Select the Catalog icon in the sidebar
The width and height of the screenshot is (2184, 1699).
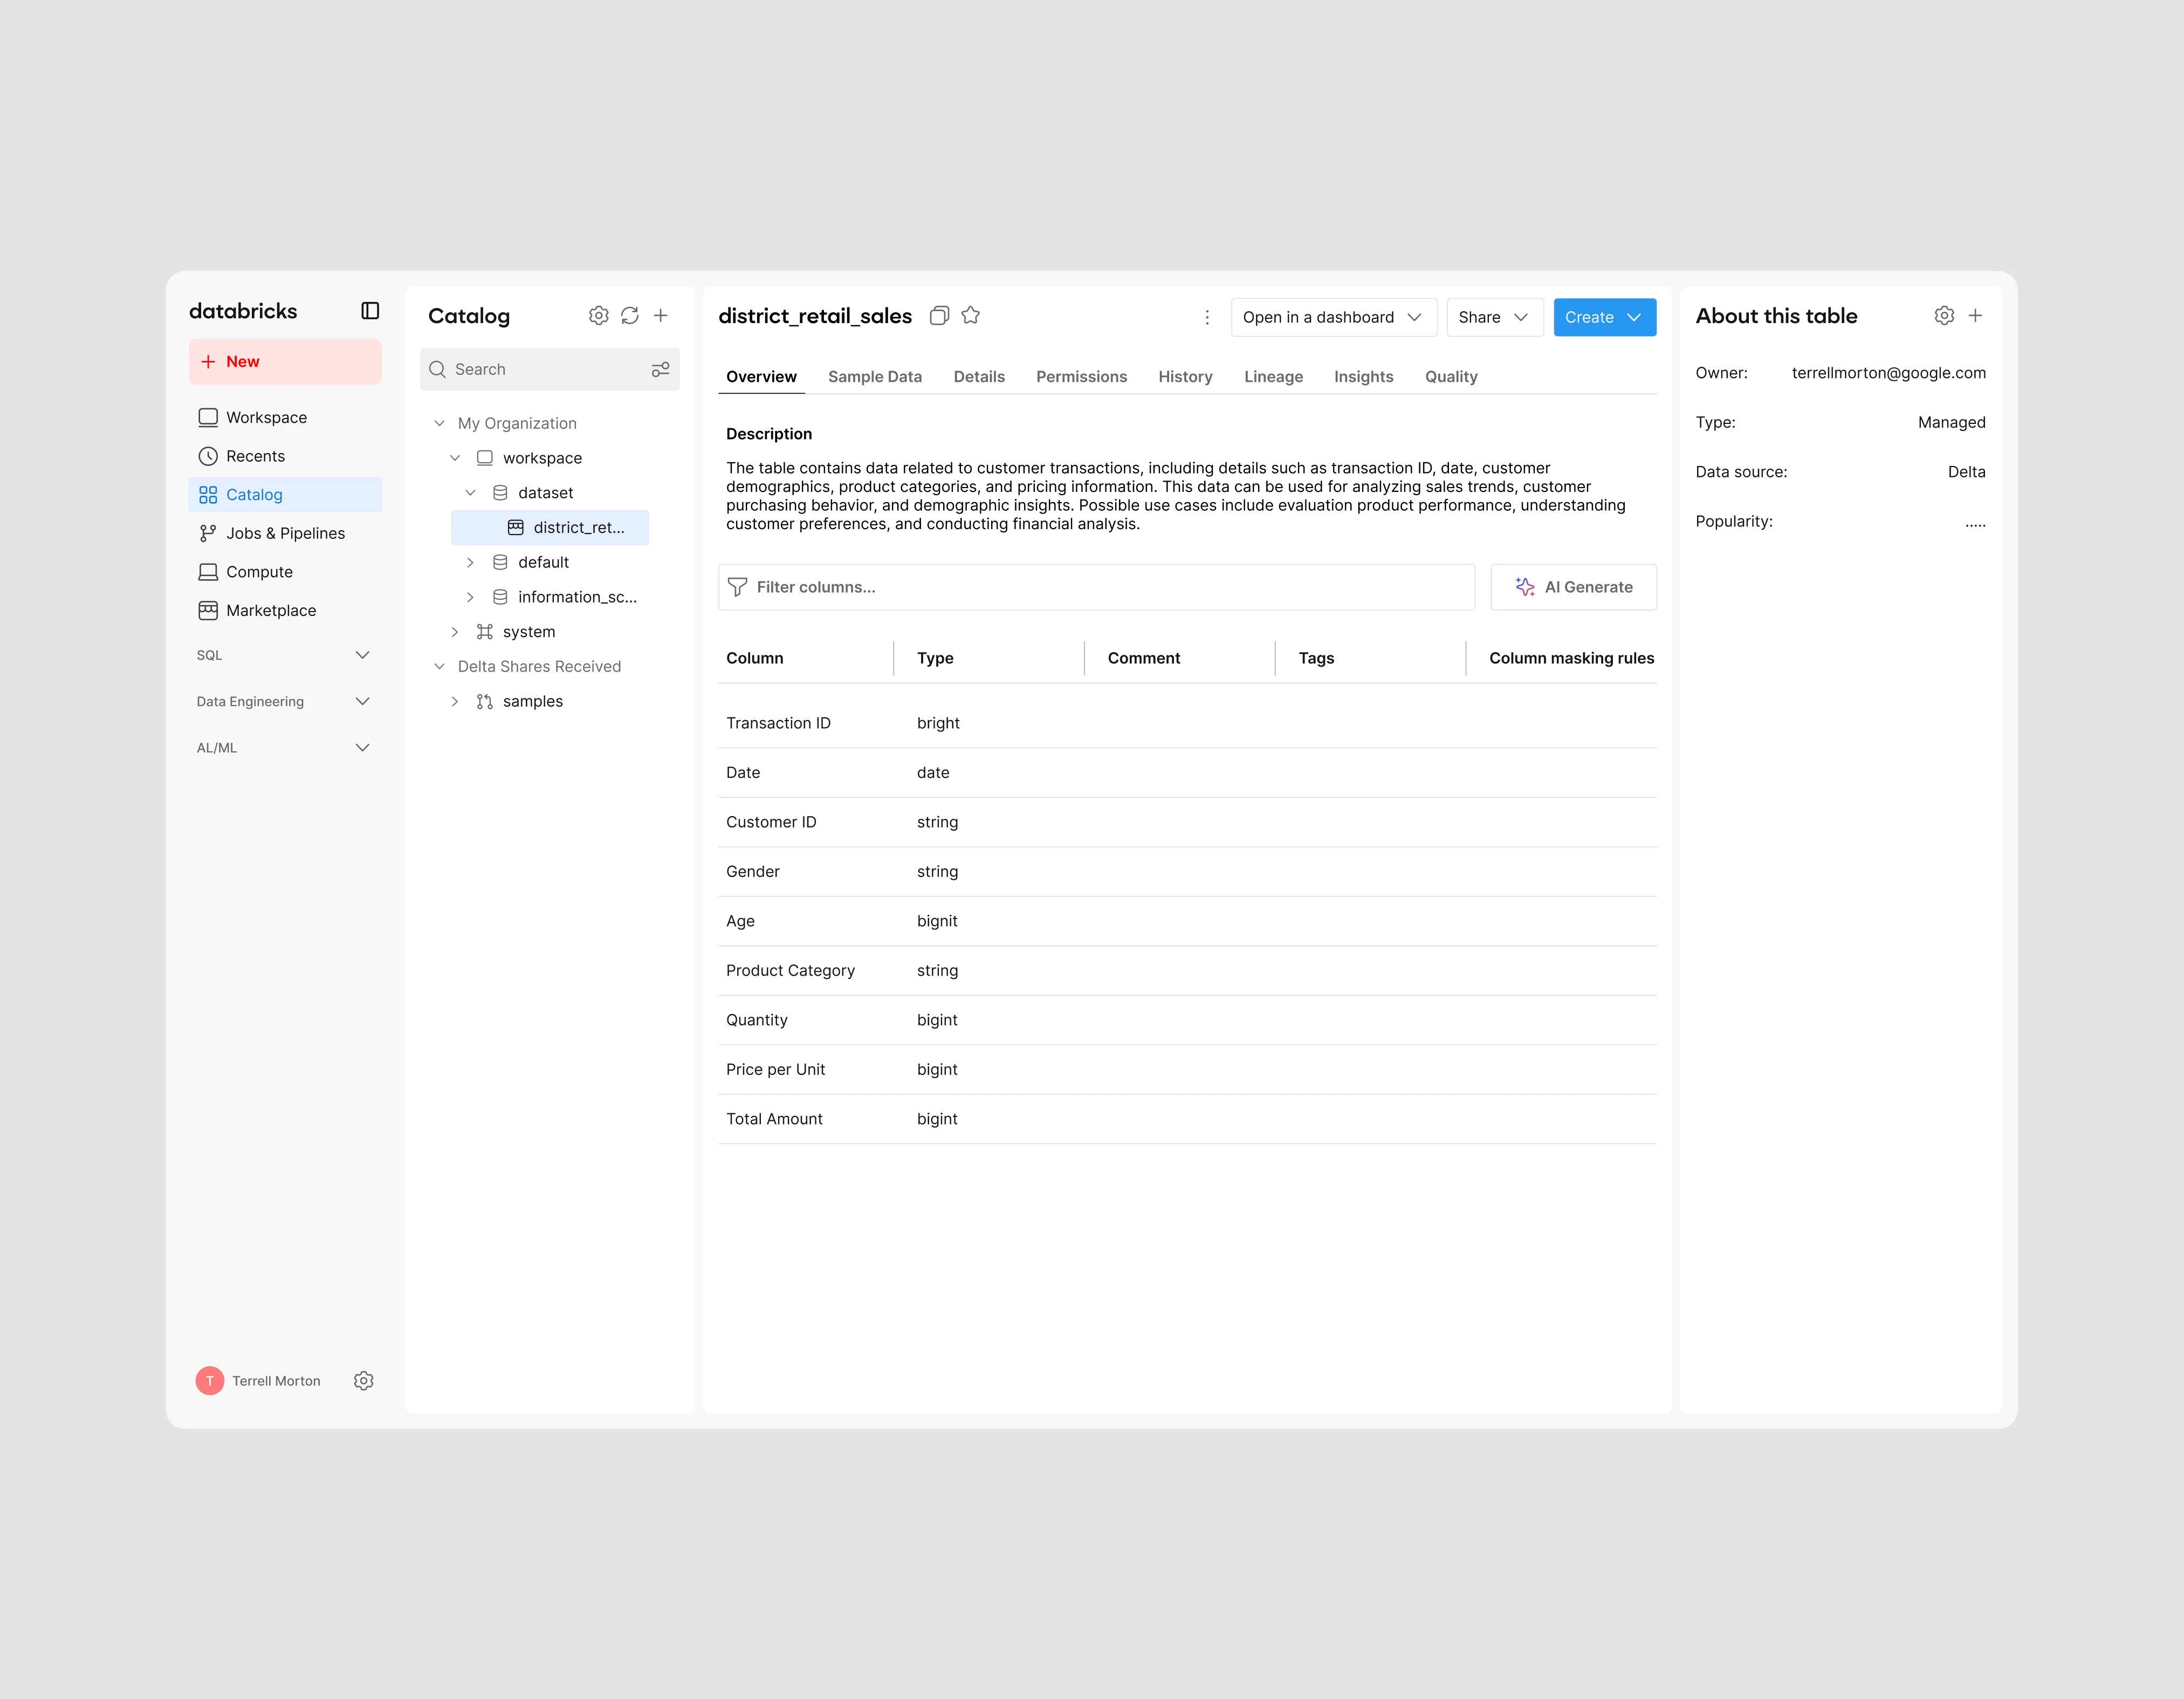208,494
